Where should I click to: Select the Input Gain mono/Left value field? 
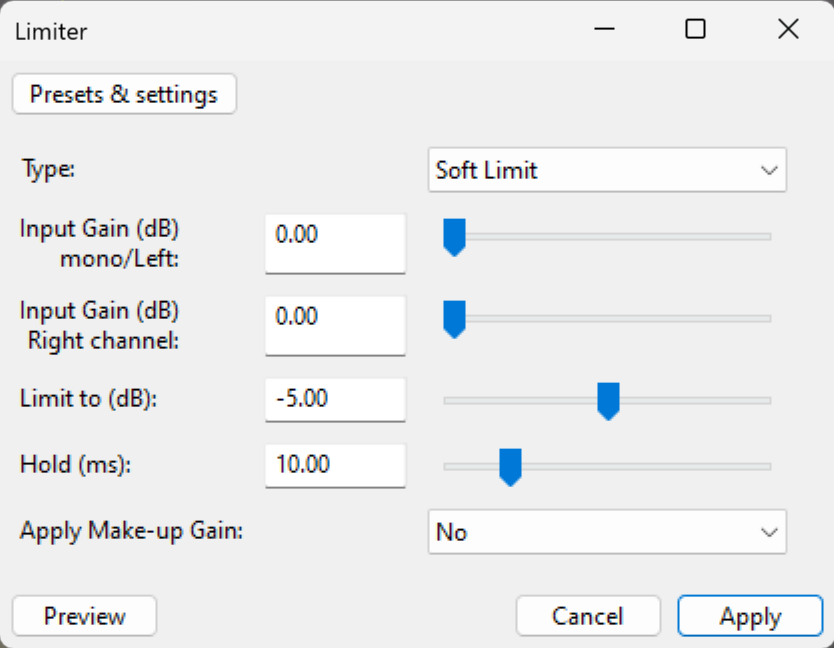tap(335, 243)
